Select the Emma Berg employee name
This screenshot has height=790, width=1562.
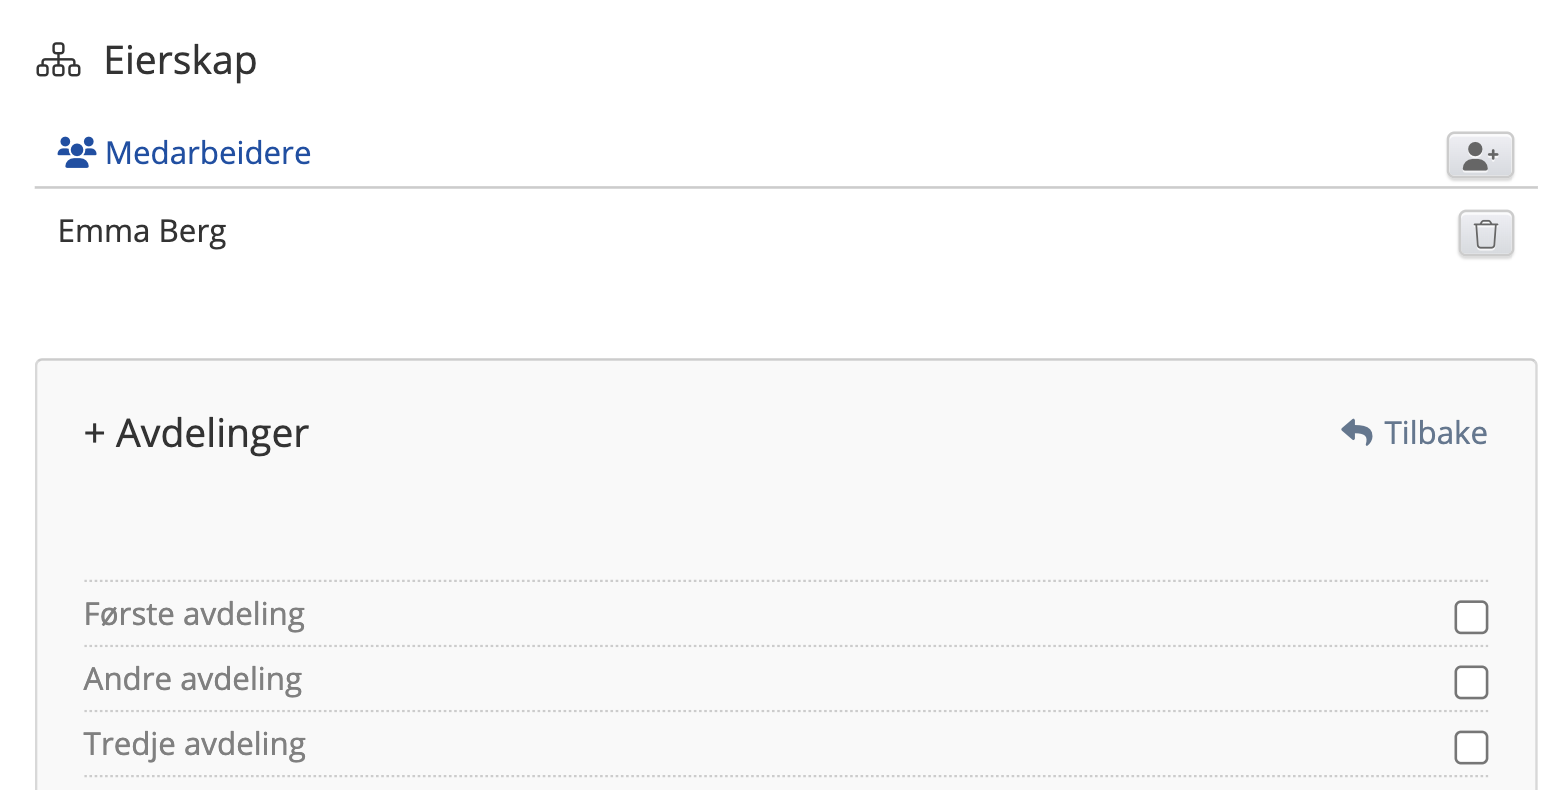[142, 232]
